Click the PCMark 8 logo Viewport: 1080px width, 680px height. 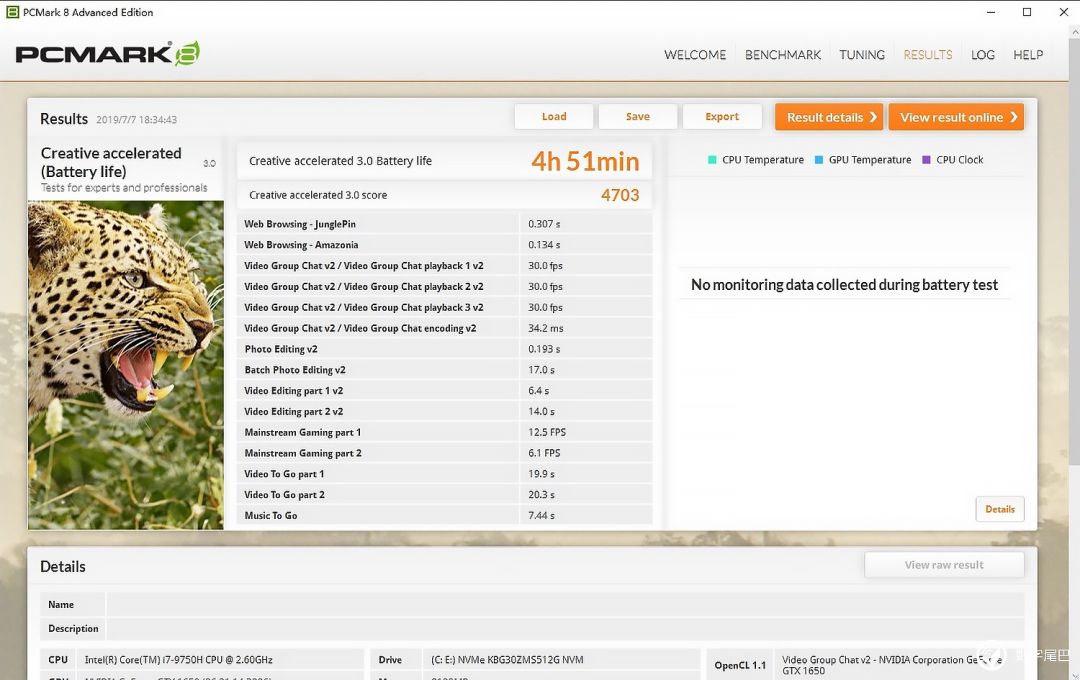coord(107,54)
